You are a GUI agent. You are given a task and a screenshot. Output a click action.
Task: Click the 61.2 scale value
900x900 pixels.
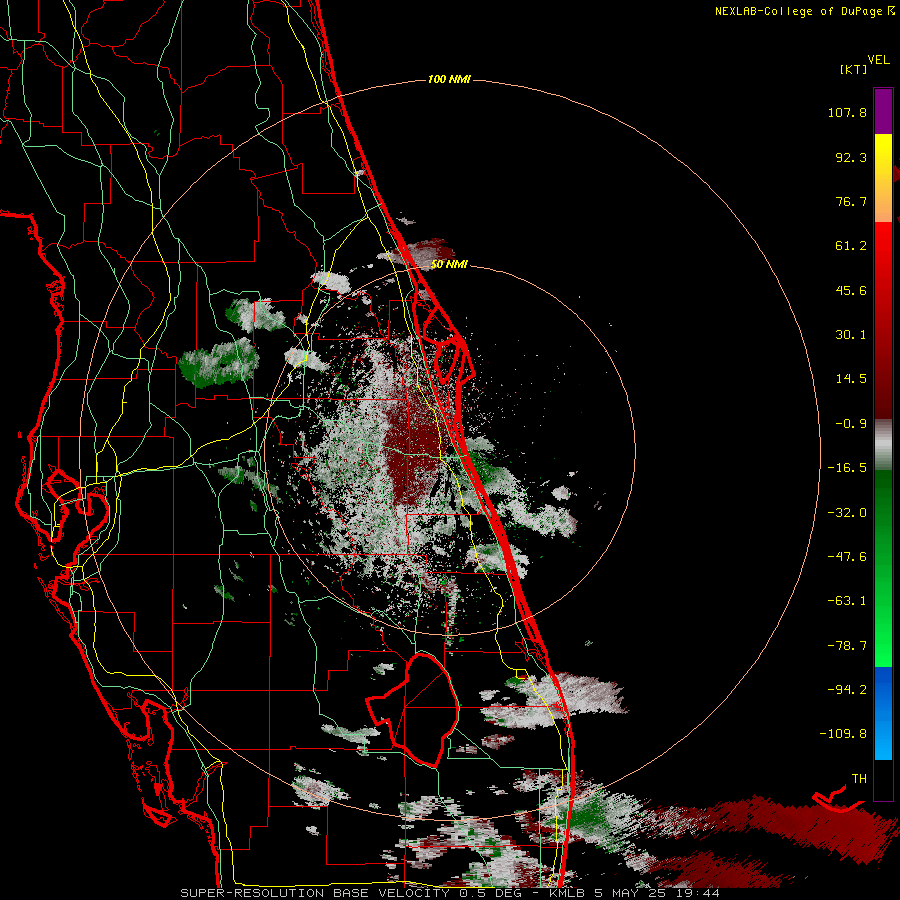coord(851,246)
